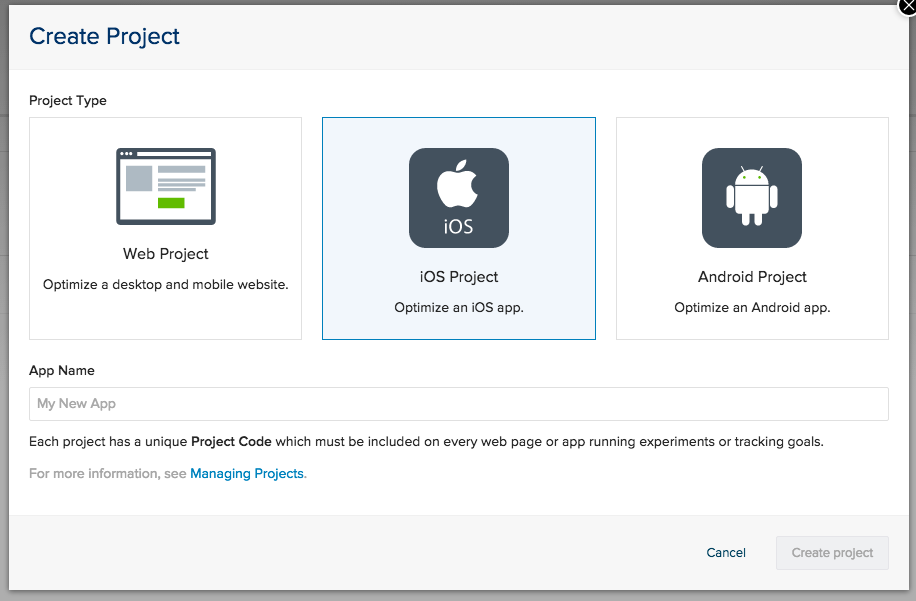Screen dimensions: 916x601
Task: Click 'Optimize a desktop and mobile website' description
Action: (x=166, y=285)
